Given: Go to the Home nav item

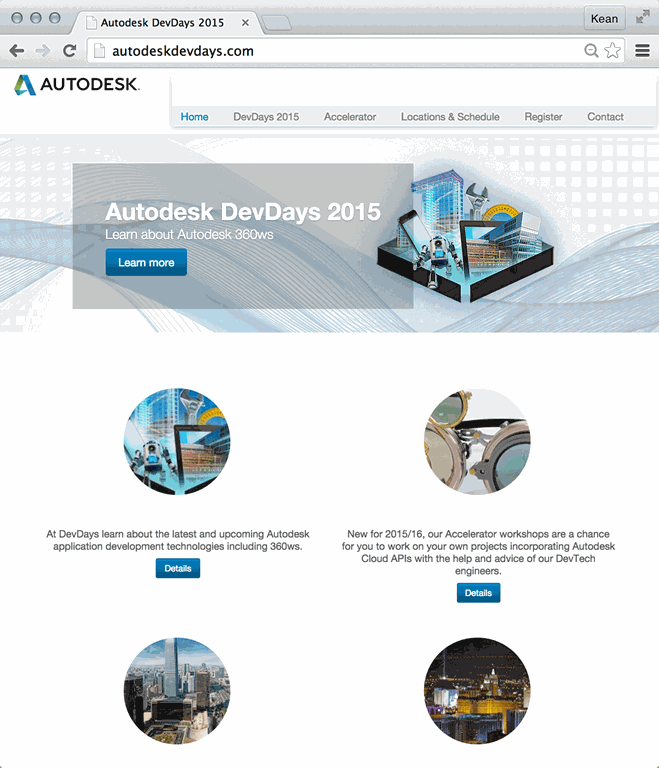Looking at the screenshot, I should click(194, 117).
